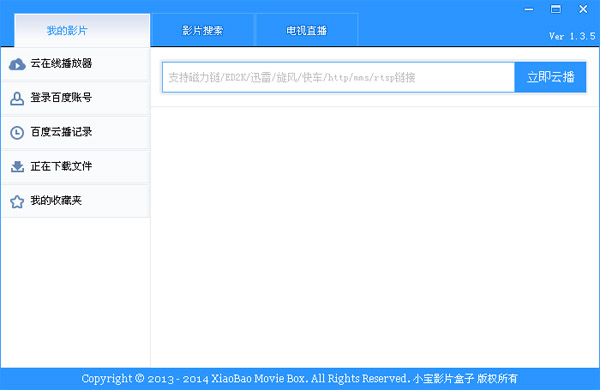Minimize the XiaoBao Movie Box window

coord(529,9)
